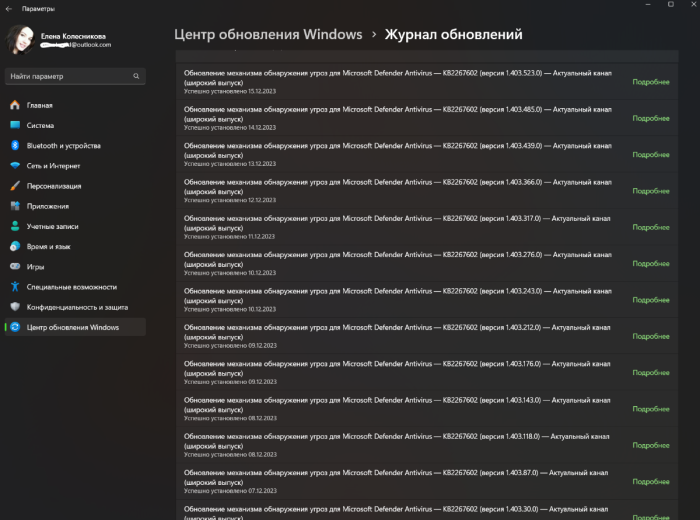This screenshot has height=520, width=700.
Task: Select update entry installed 13.12.2023
Action: (427, 154)
